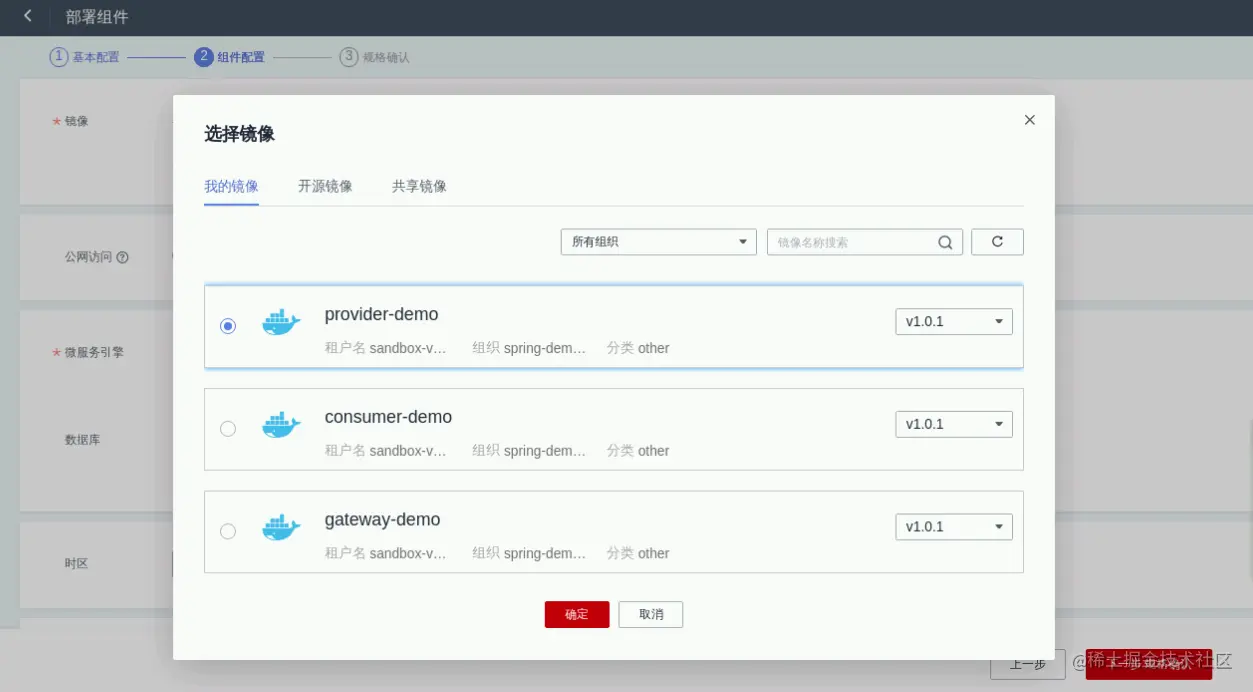Screen dimensions: 1253x692
Task: Click the provider-demo image name
Action: pyautogui.click(x=382, y=314)
